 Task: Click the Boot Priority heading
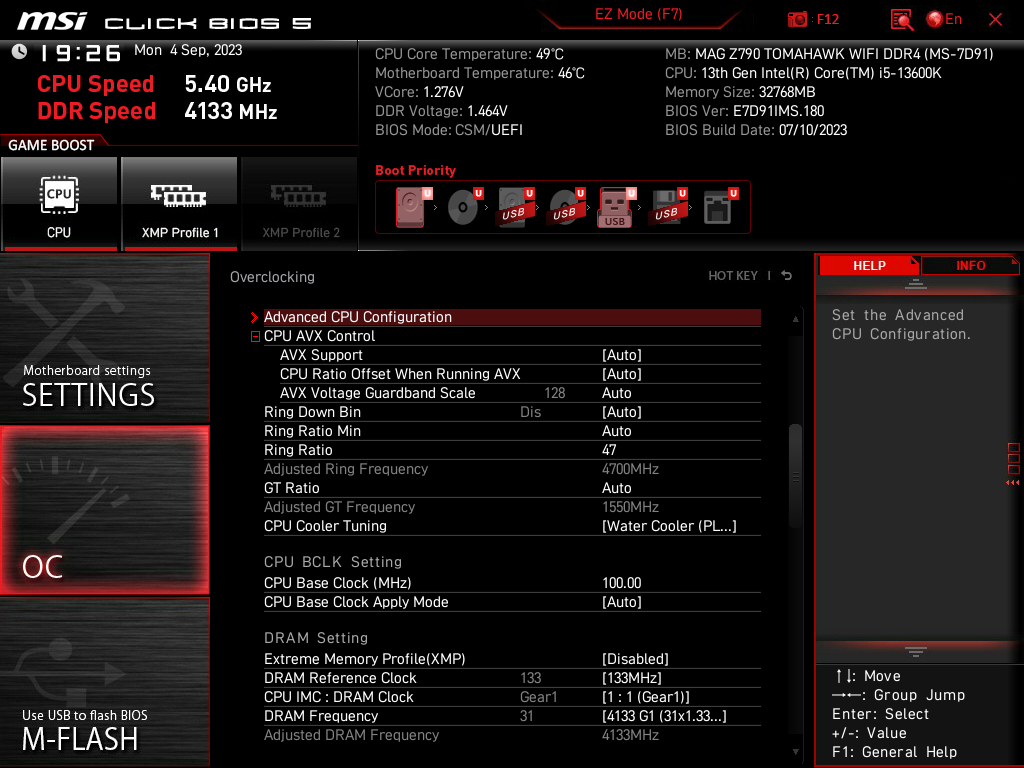pos(415,170)
